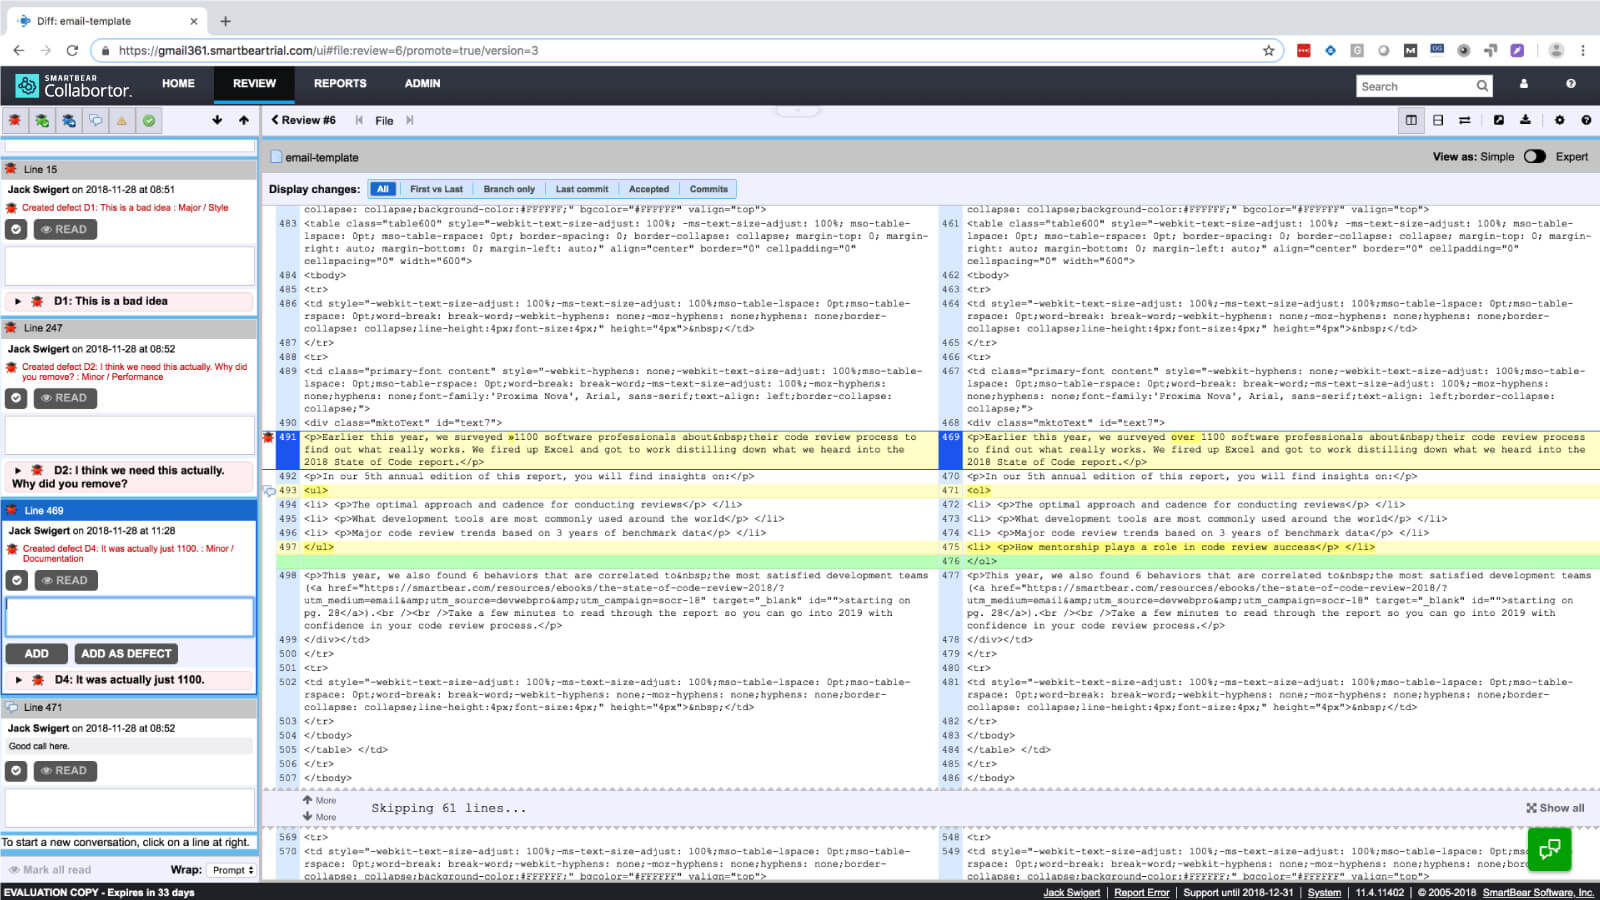1600x900 pixels.
Task: Select the Branch only display filter
Action: point(509,189)
